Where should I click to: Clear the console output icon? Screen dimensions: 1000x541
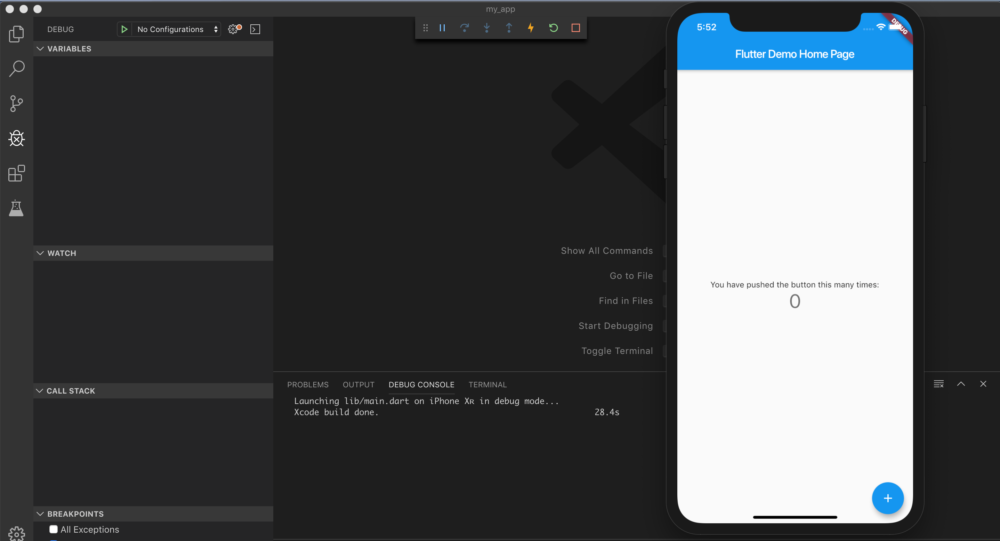939,384
